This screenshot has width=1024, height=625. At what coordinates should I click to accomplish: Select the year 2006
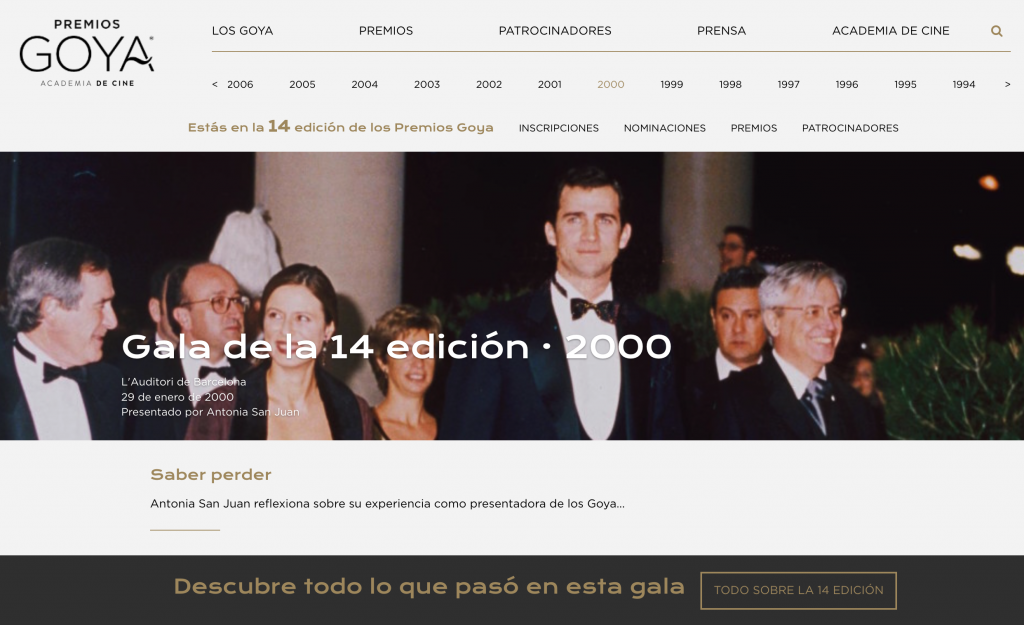240,85
